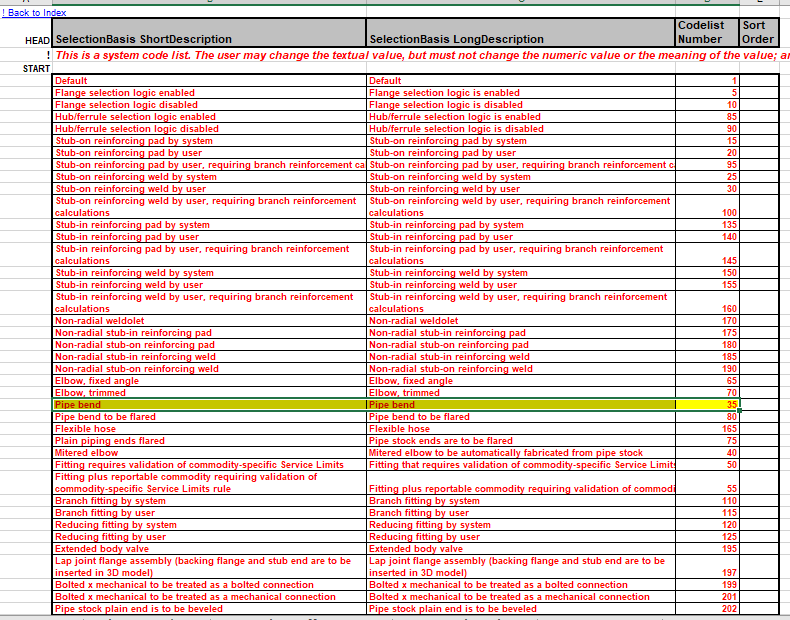Select codelist number cell 55
The height and width of the screenshot is (620, 790).
click(707, 483)
